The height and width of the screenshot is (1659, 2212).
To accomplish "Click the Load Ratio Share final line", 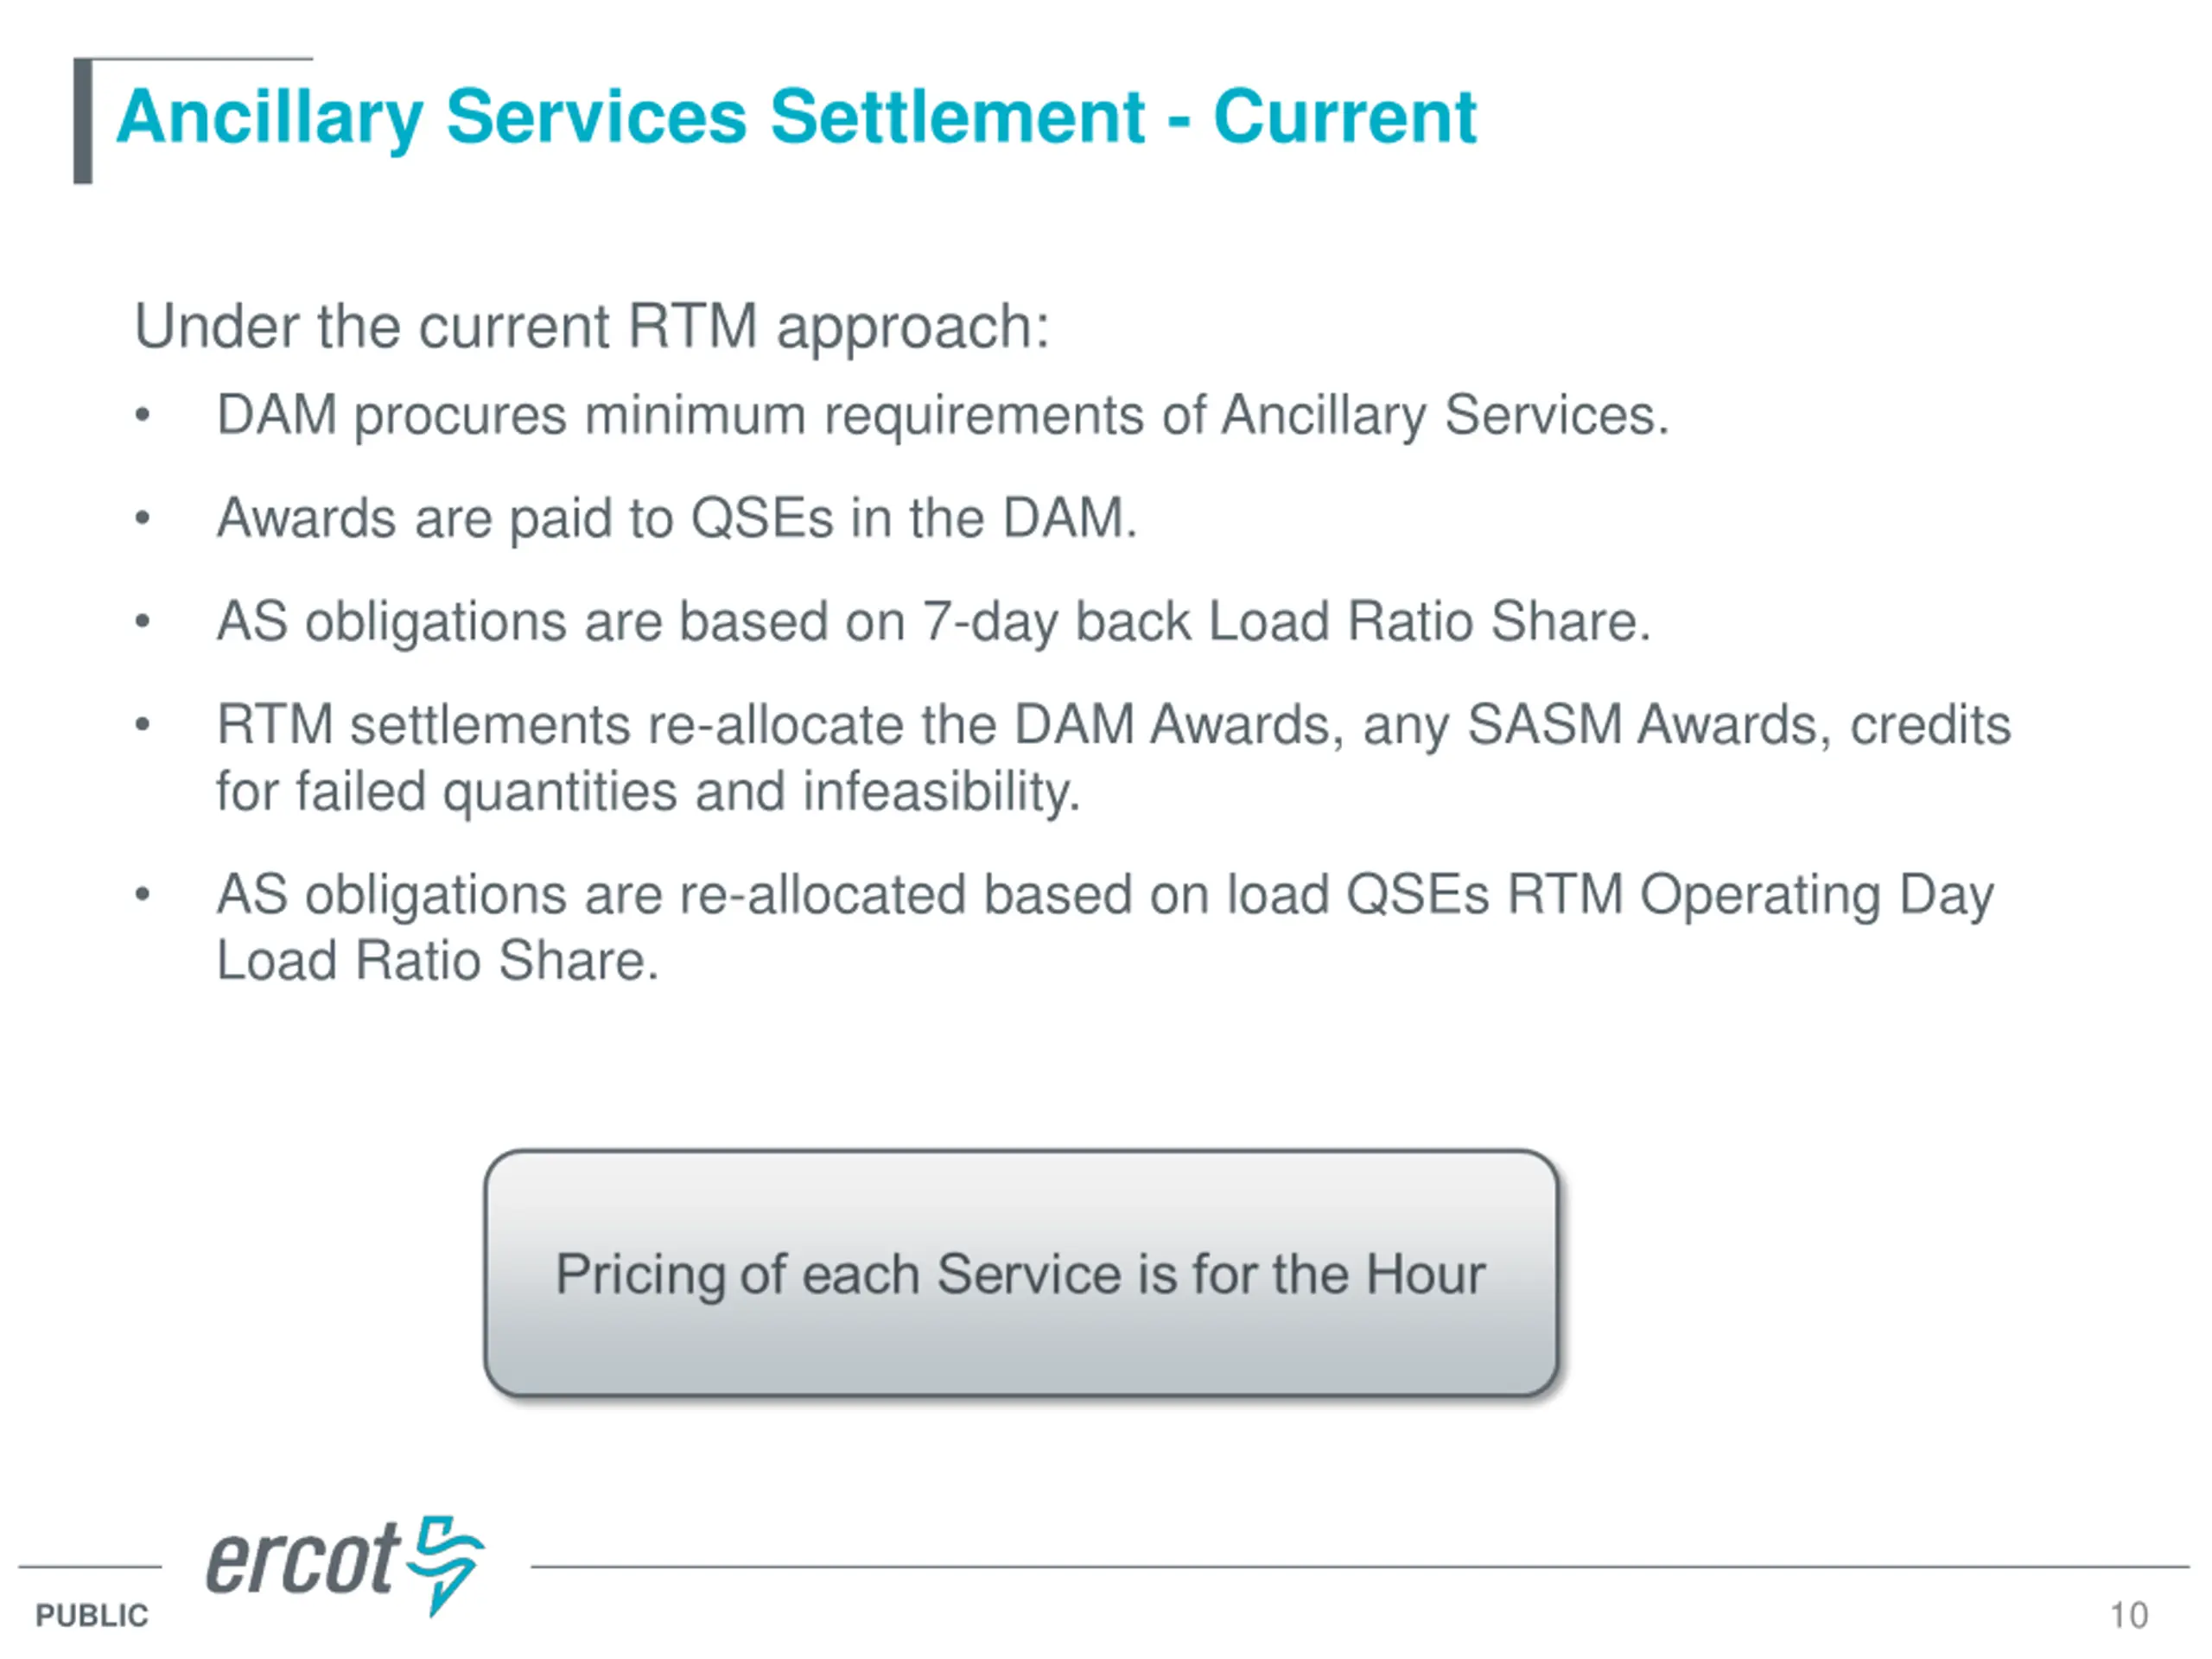I will [x=437, y=961].
